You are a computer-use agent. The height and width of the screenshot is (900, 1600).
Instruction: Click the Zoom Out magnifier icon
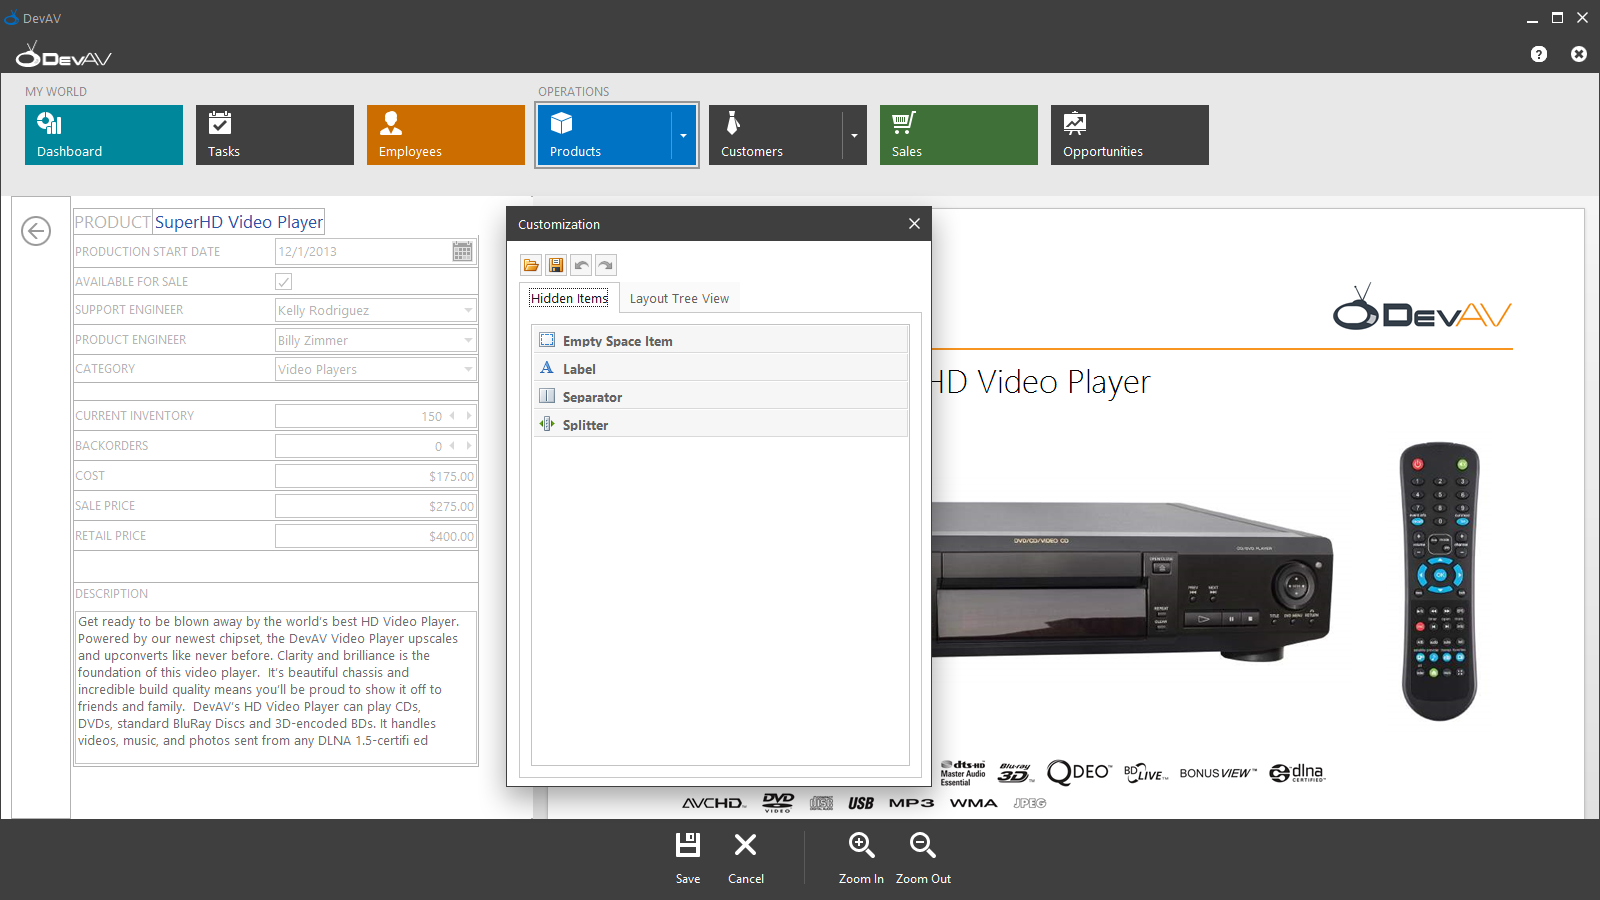pos(922,846)
